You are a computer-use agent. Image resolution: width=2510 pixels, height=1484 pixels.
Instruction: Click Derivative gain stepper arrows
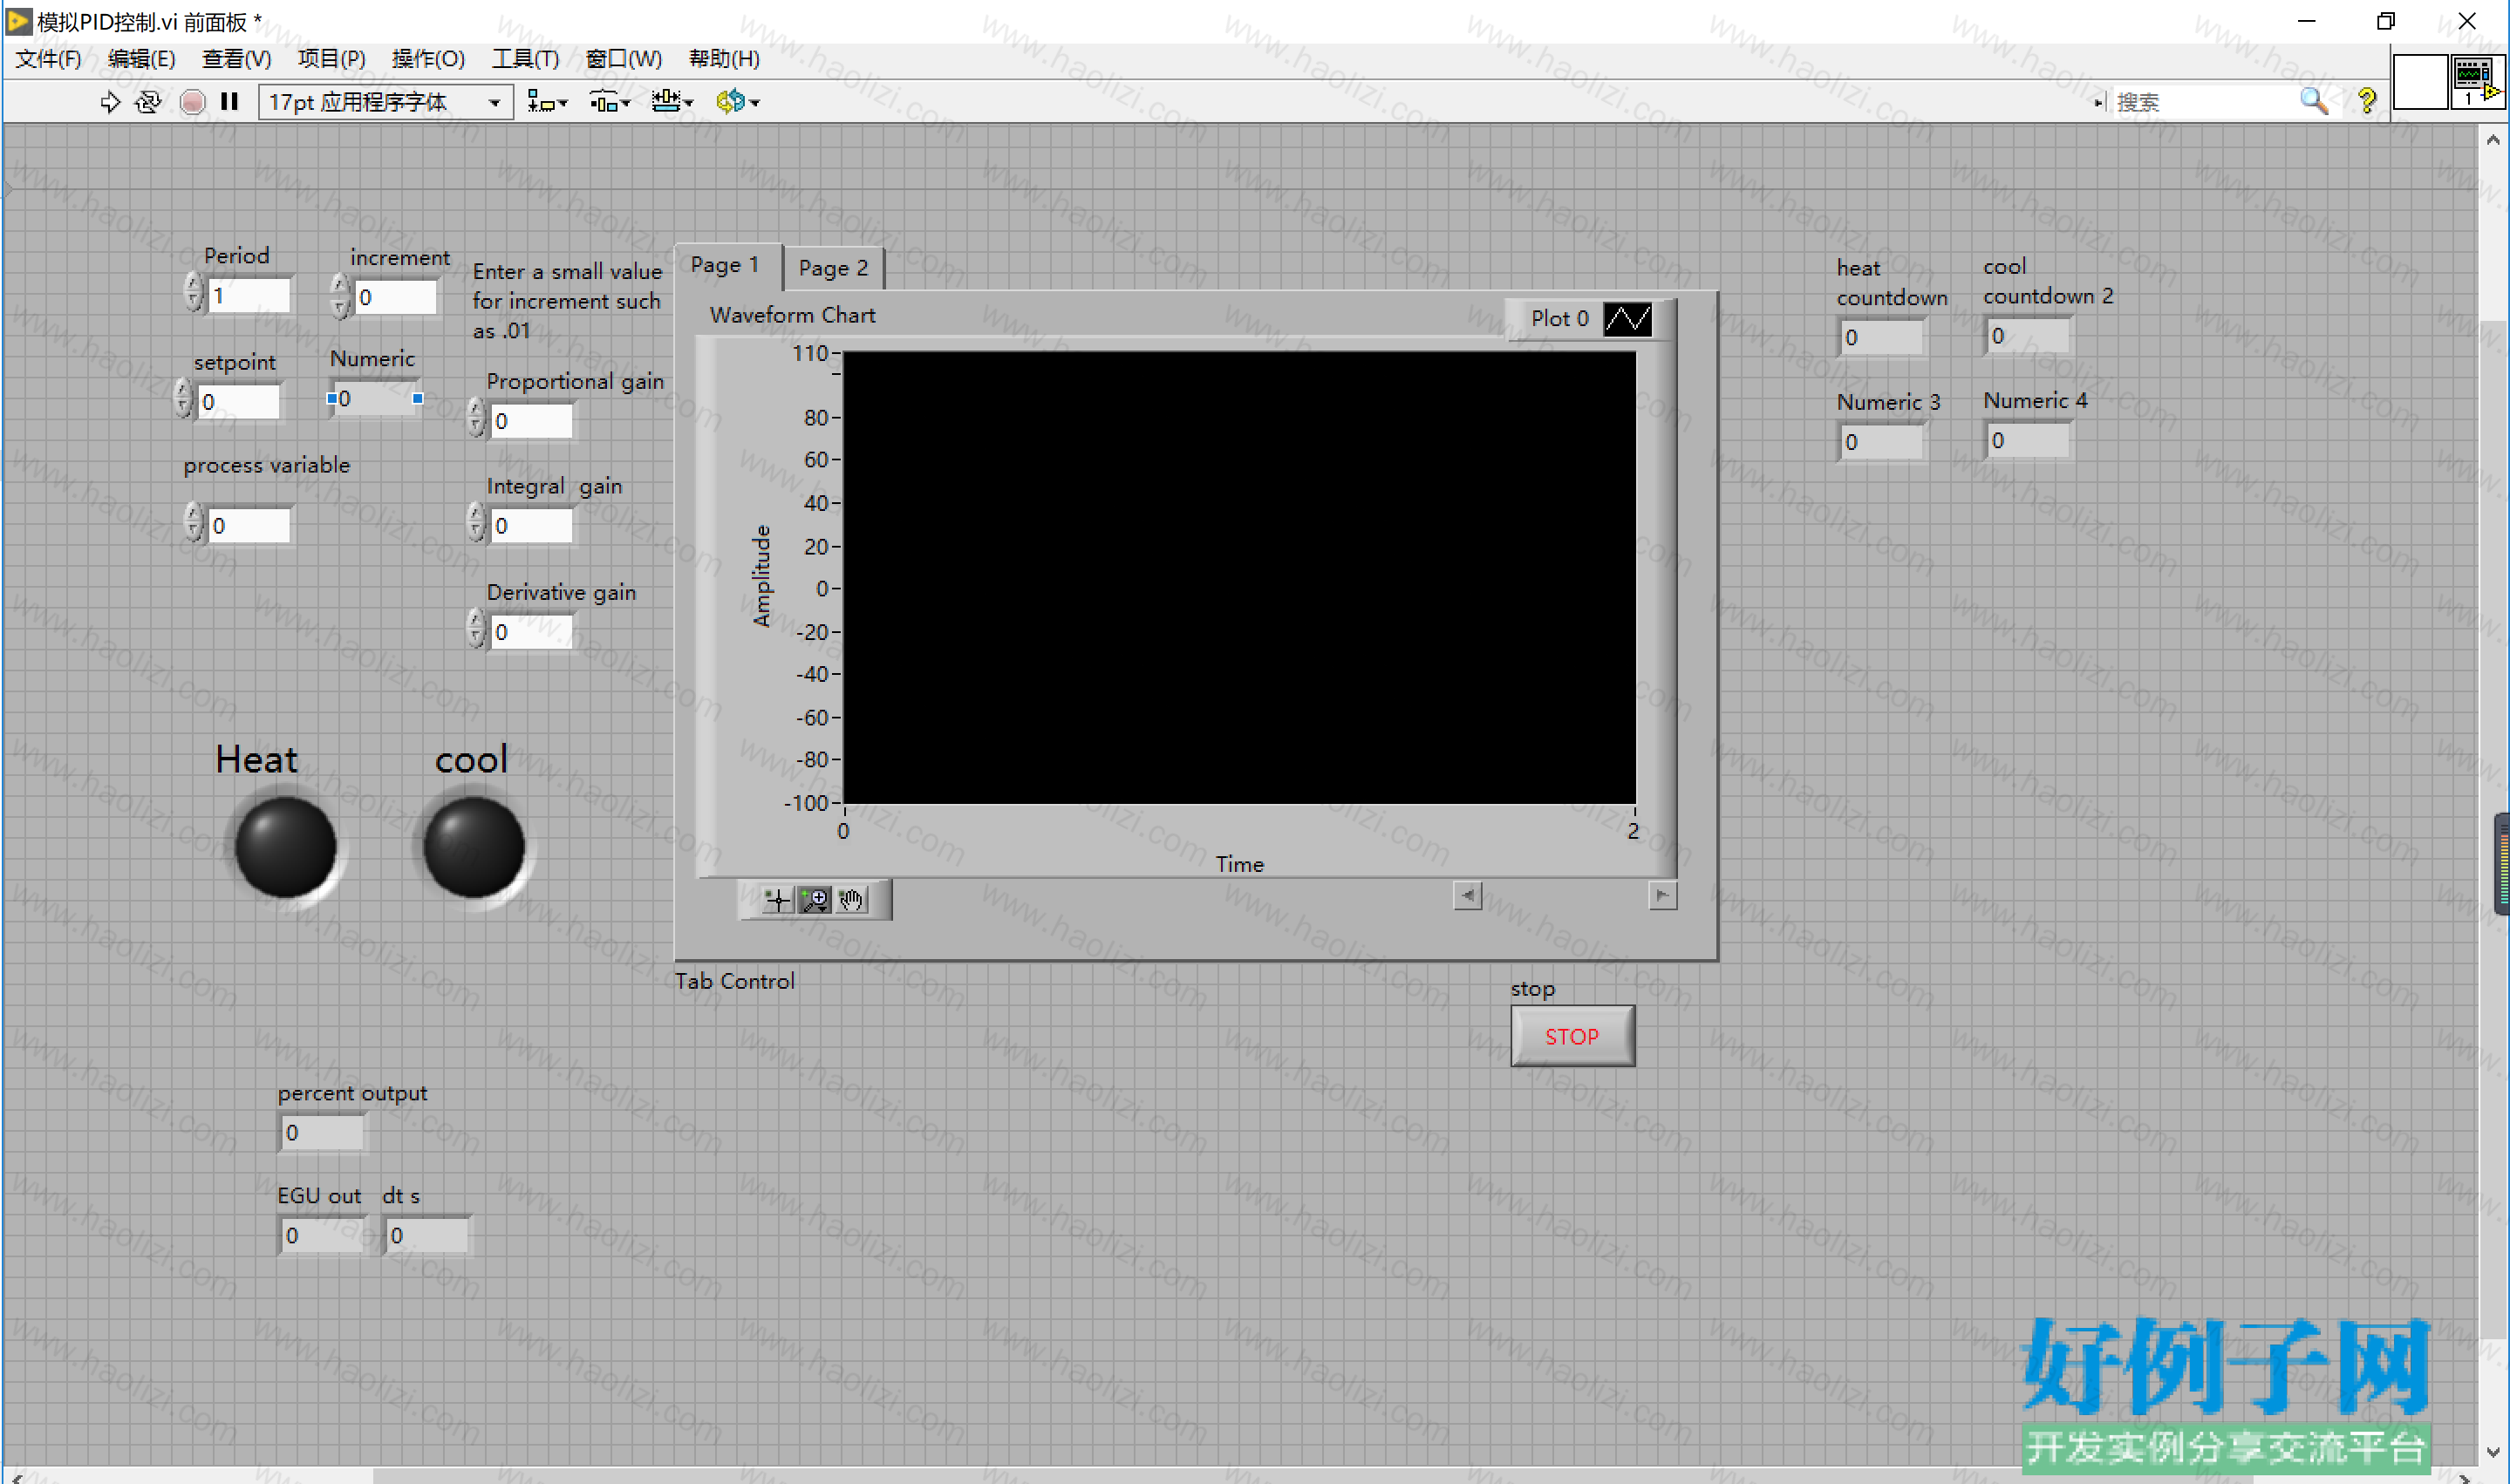476,628
